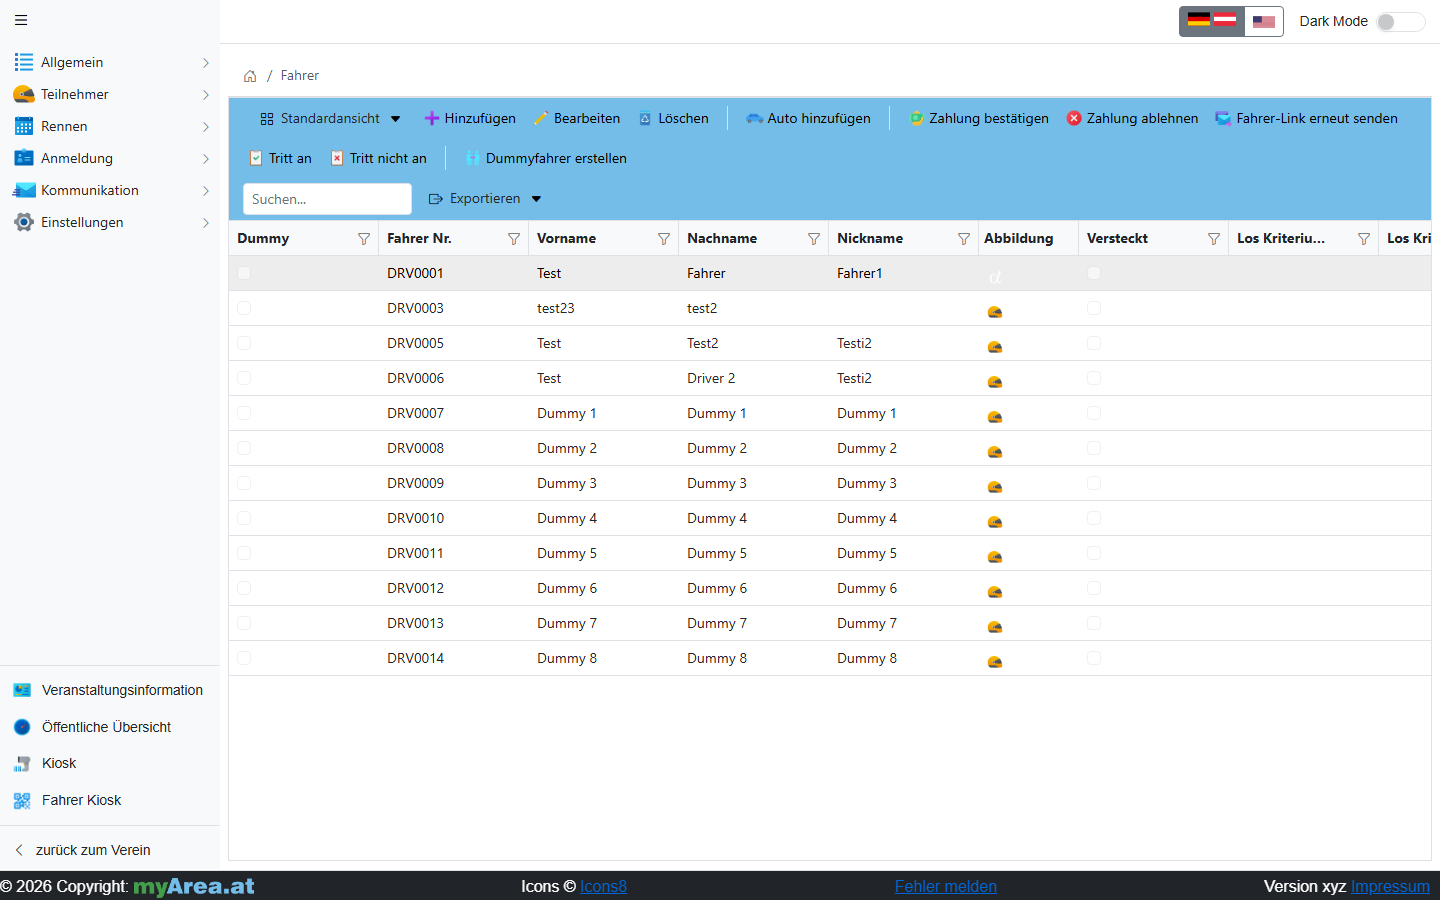1440x900 pixels.
Task: Open the Exportieren dropdown
Action: click(x=485, y=199)
